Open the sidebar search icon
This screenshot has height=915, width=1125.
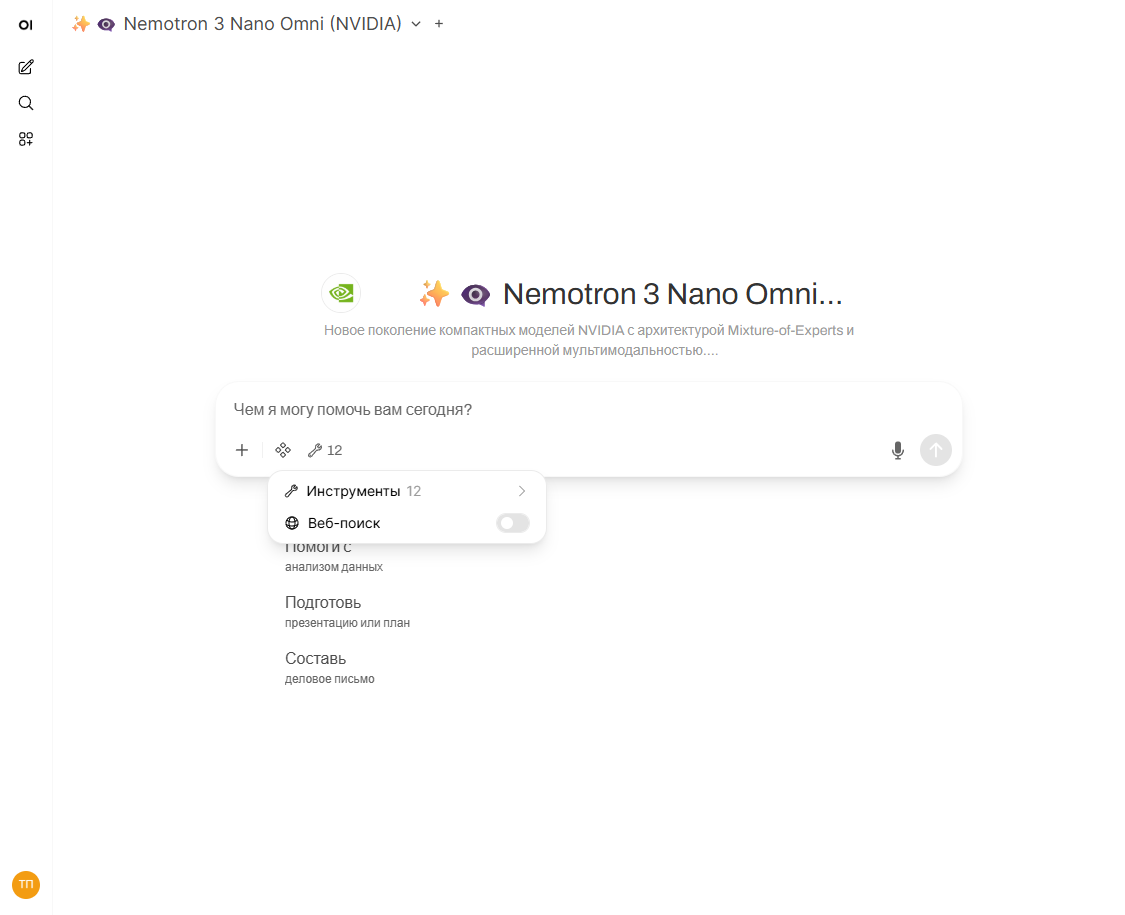pyautogui.click(x=26, y=103)
